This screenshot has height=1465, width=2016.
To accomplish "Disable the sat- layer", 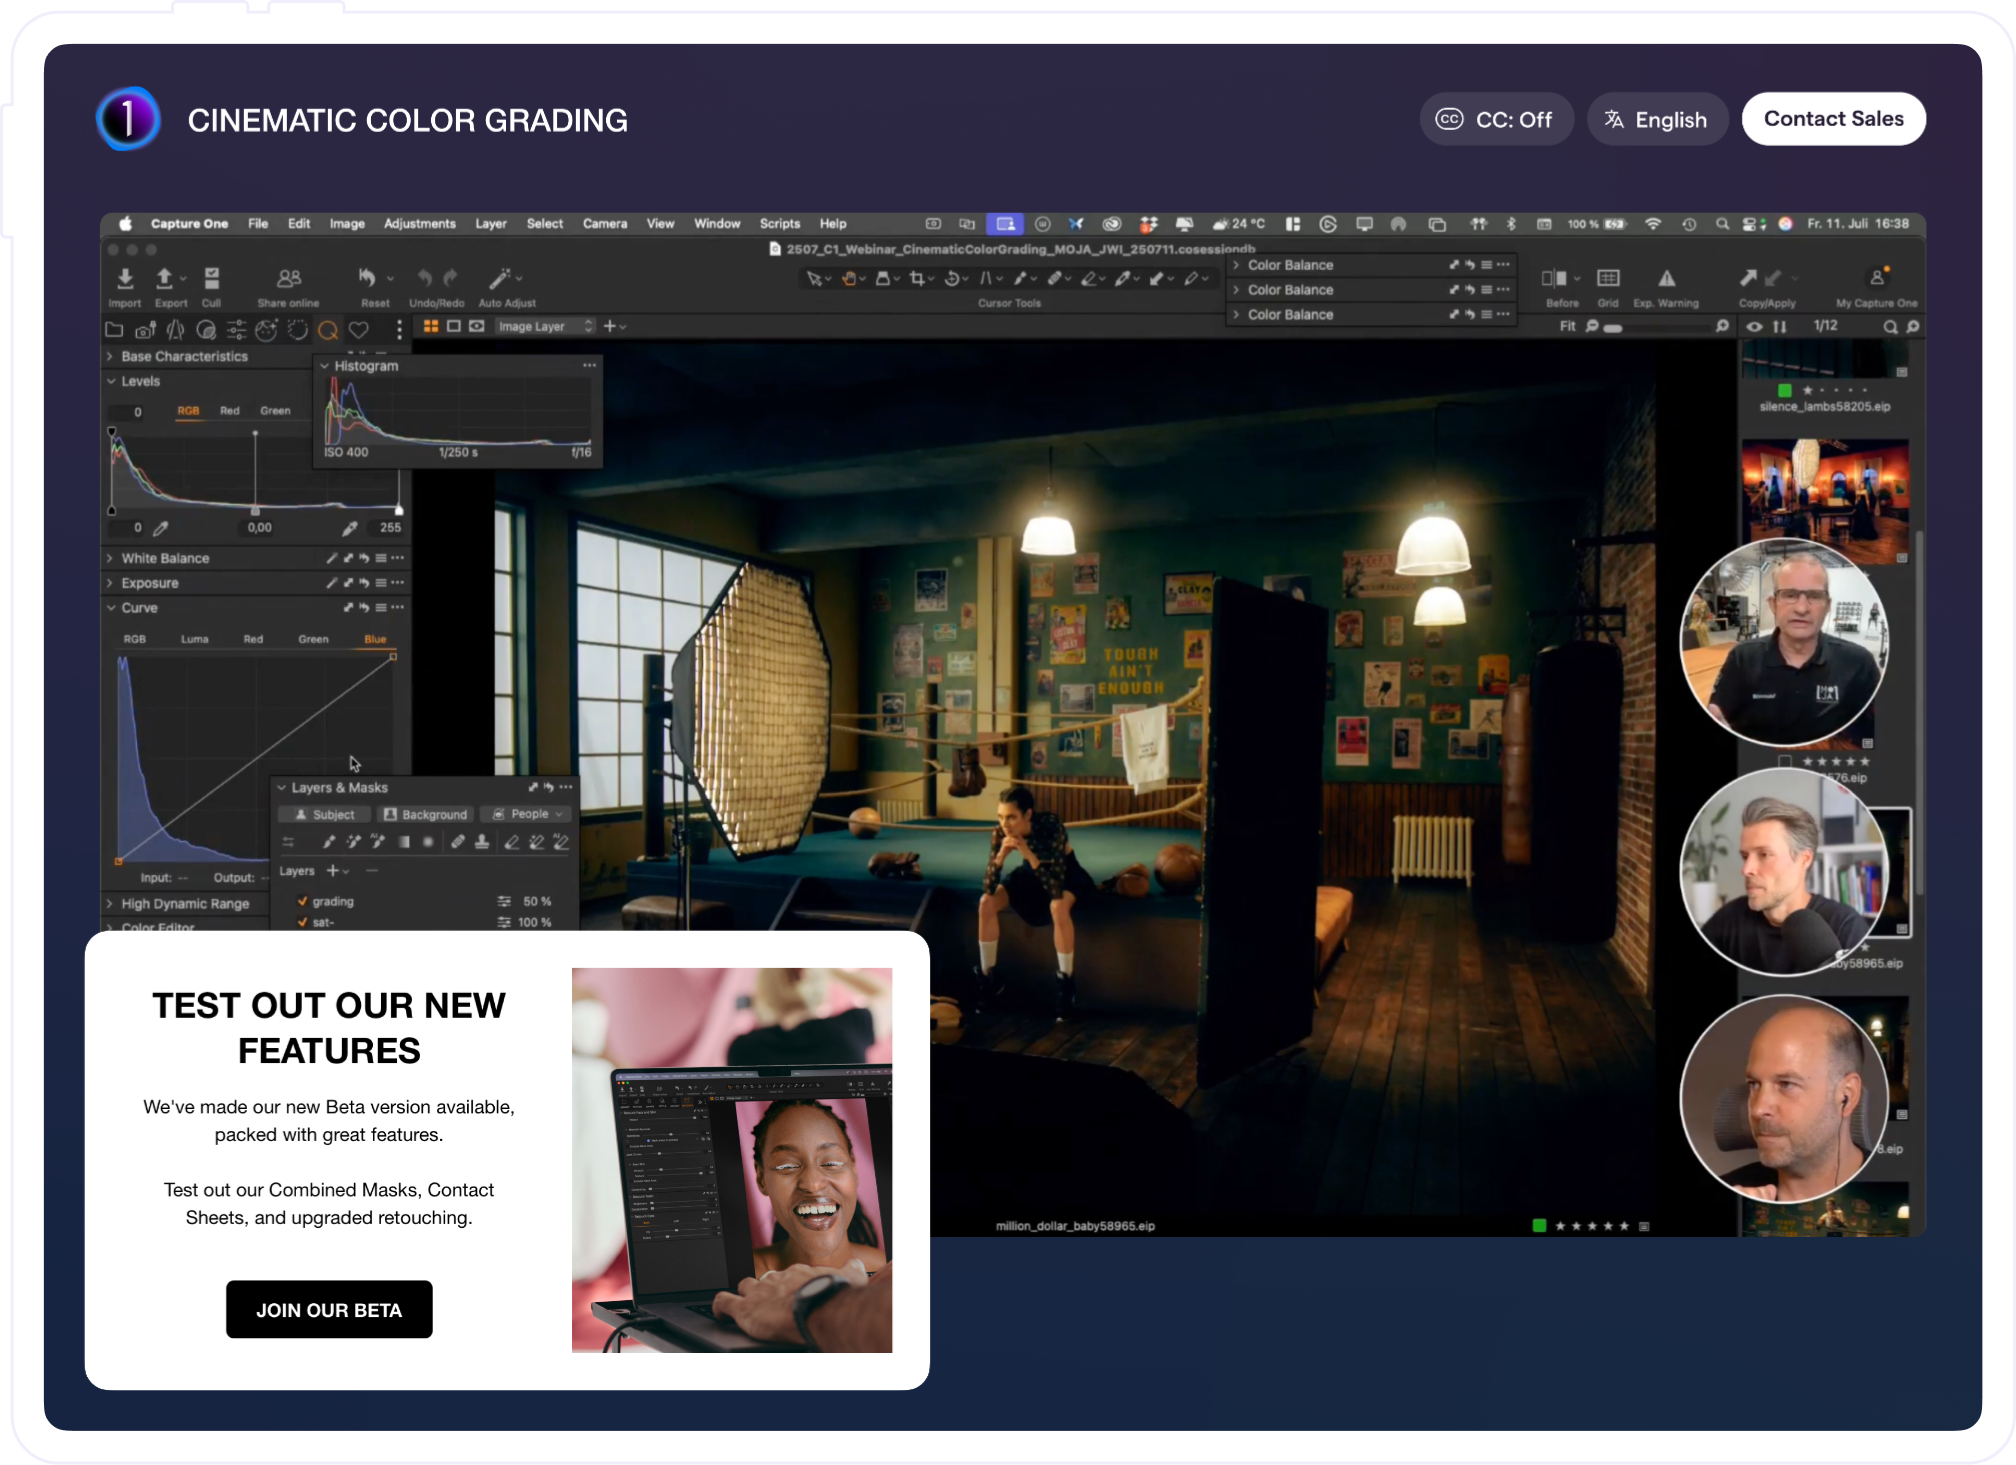I will click(x=303, y=923).
